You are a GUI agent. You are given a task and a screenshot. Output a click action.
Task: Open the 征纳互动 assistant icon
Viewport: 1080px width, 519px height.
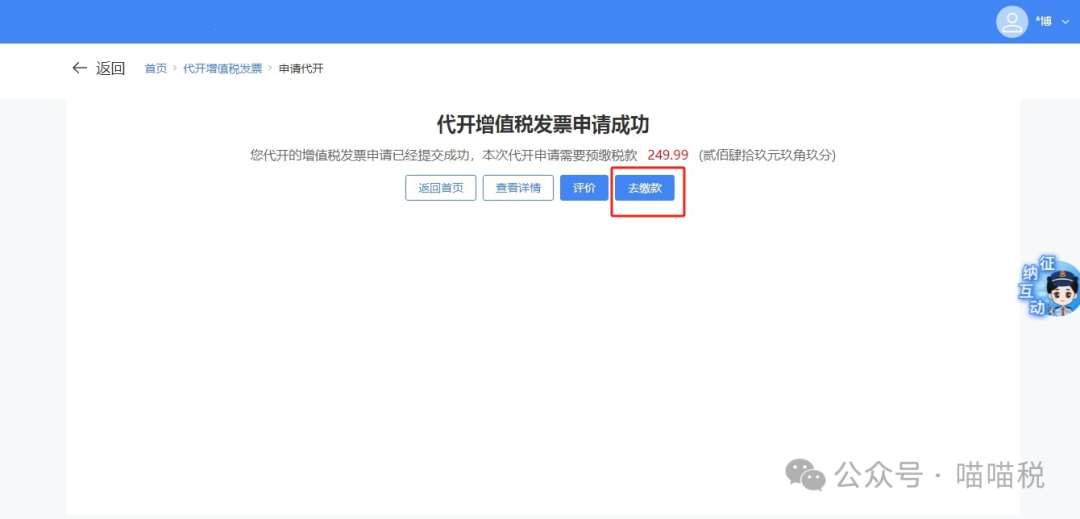click(1050, 286)
